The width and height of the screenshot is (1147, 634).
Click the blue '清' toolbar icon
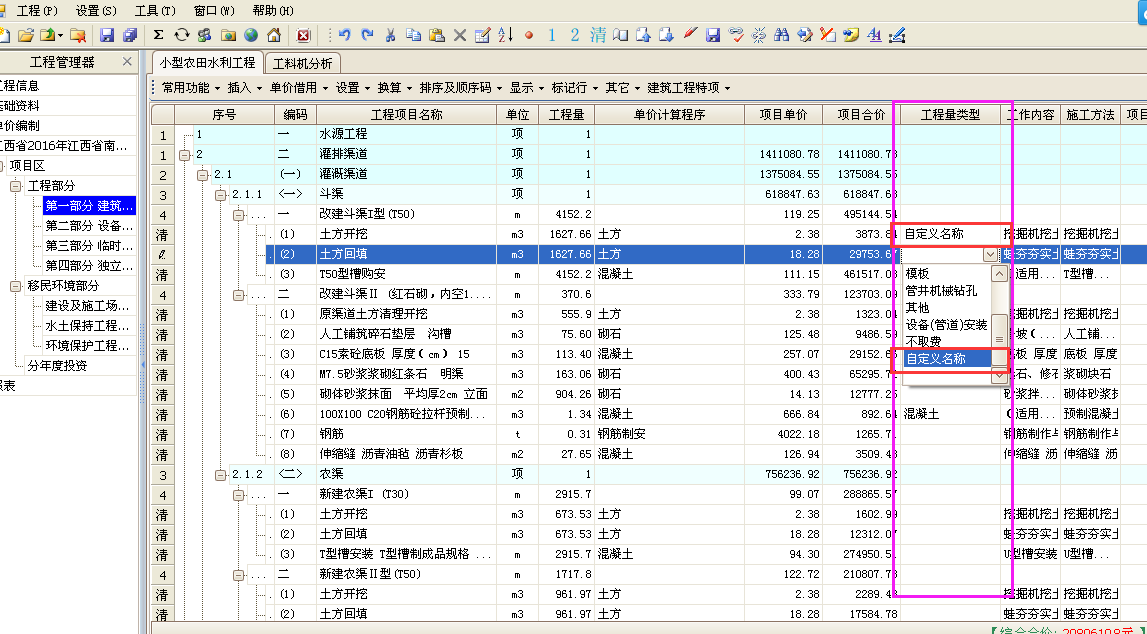click(598, 35)
